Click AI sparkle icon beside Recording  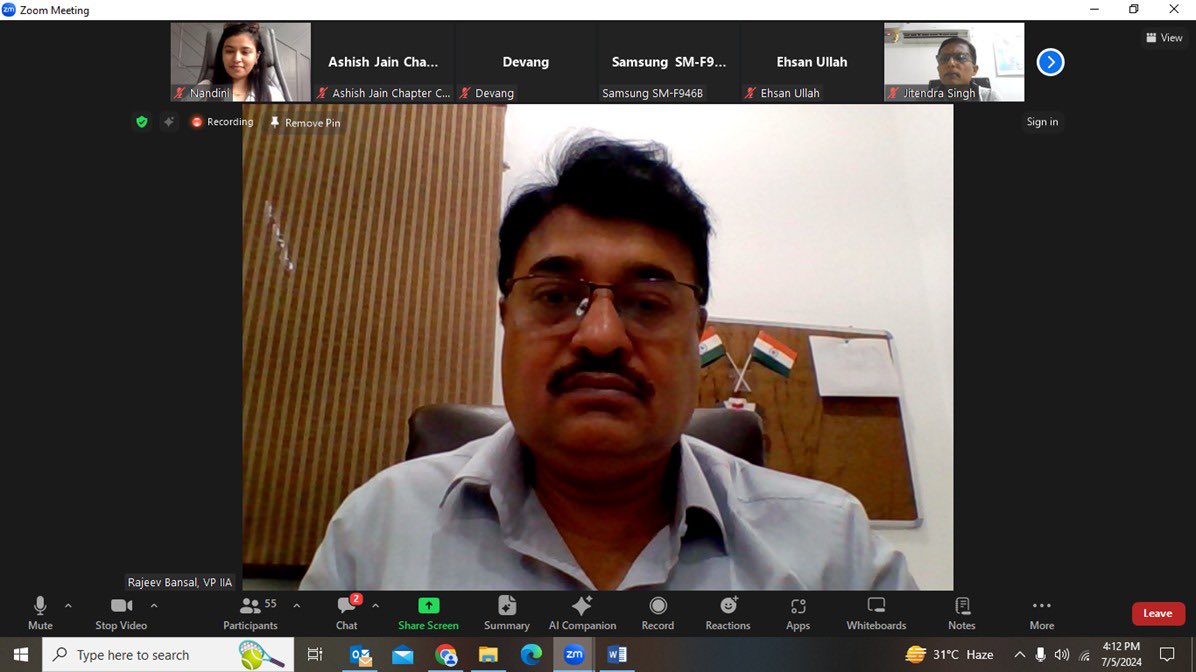[169, 122]
